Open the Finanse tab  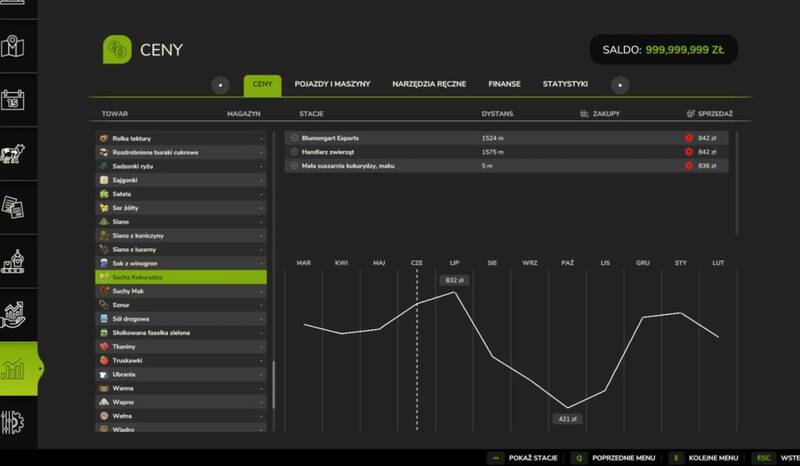click(x=504, y=85)
